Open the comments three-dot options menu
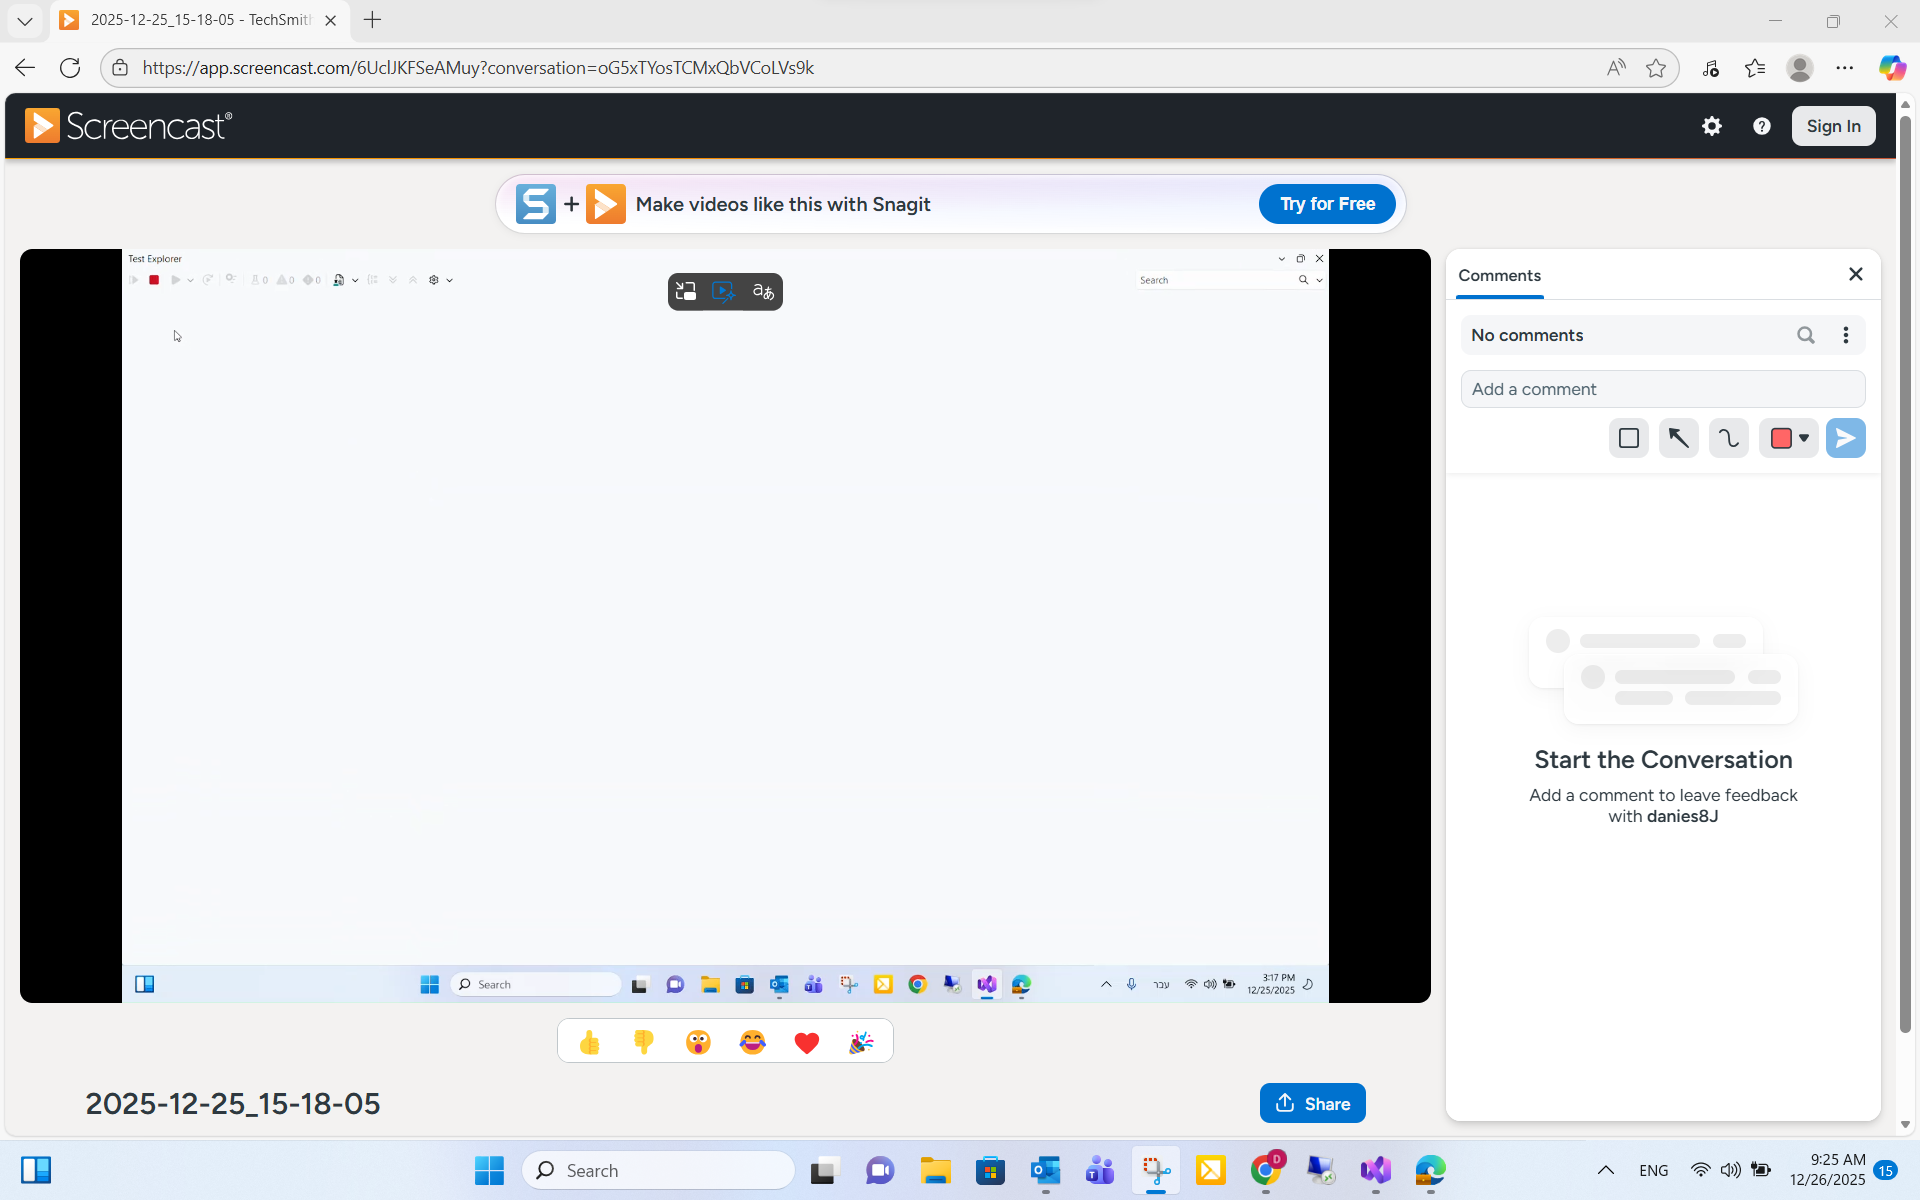 1846,335
